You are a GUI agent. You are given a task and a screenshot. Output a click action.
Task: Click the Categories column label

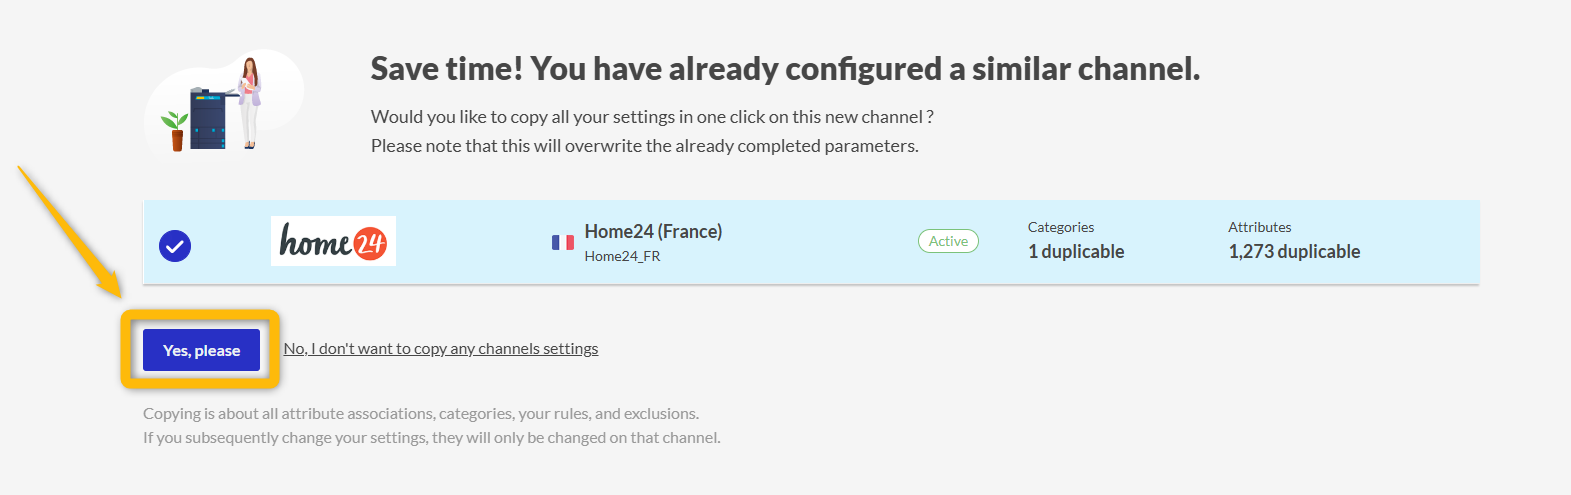(x=1061, y=227)
